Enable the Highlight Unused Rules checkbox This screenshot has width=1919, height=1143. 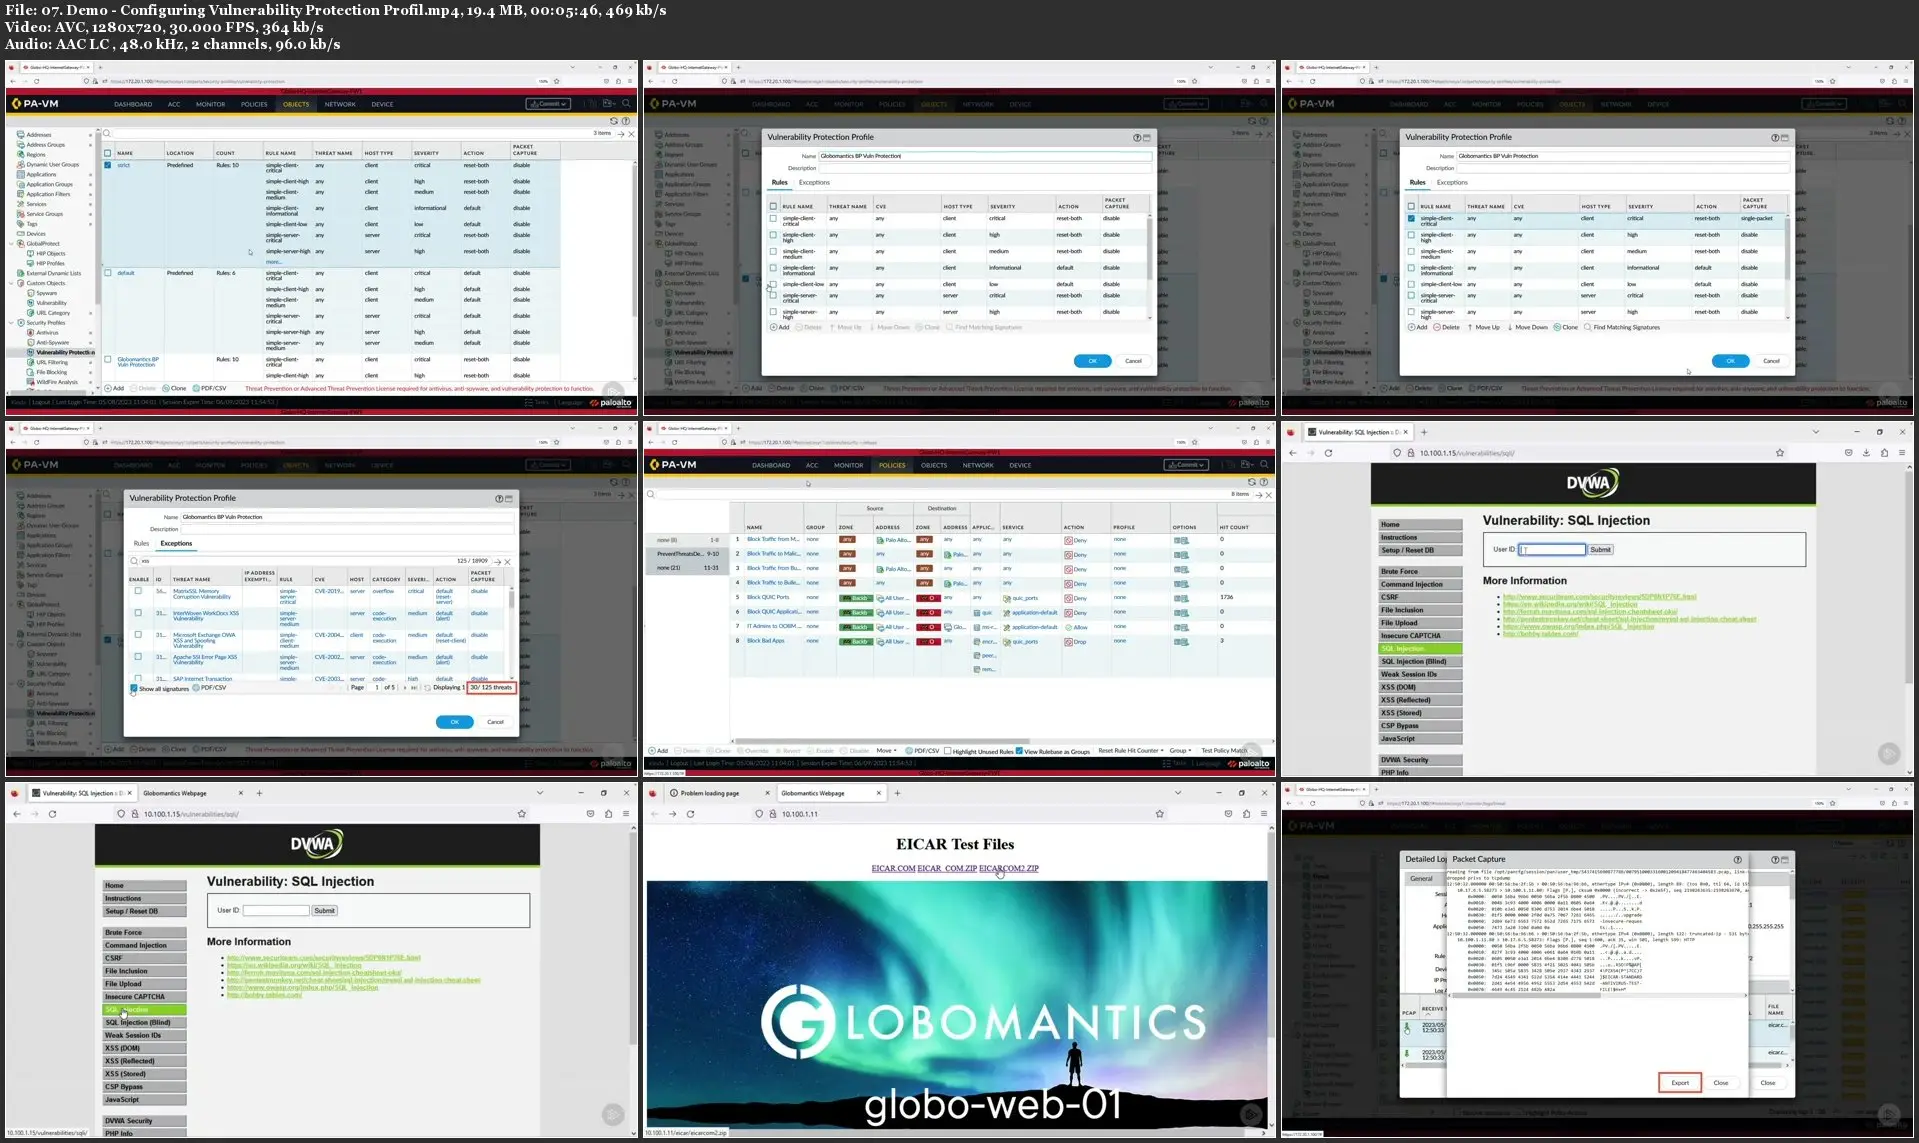[x=947, y=751]
